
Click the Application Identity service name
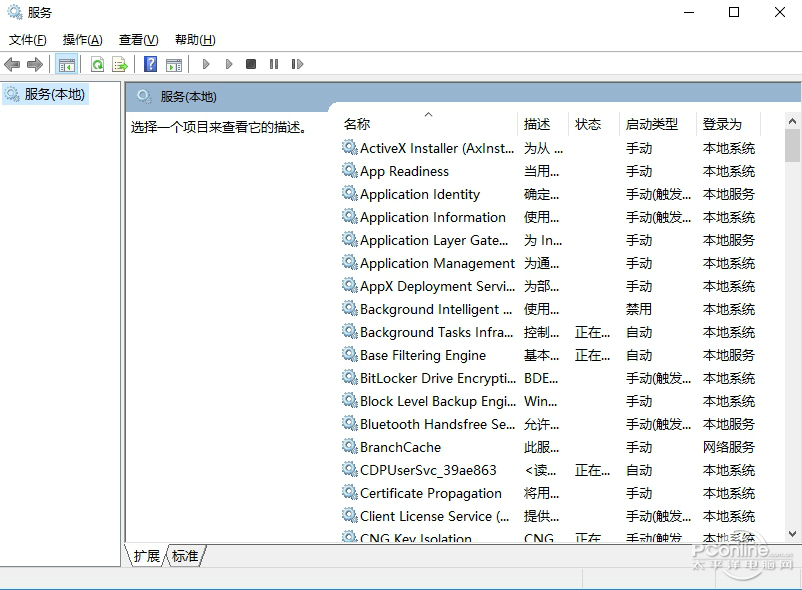click(420, 194)
